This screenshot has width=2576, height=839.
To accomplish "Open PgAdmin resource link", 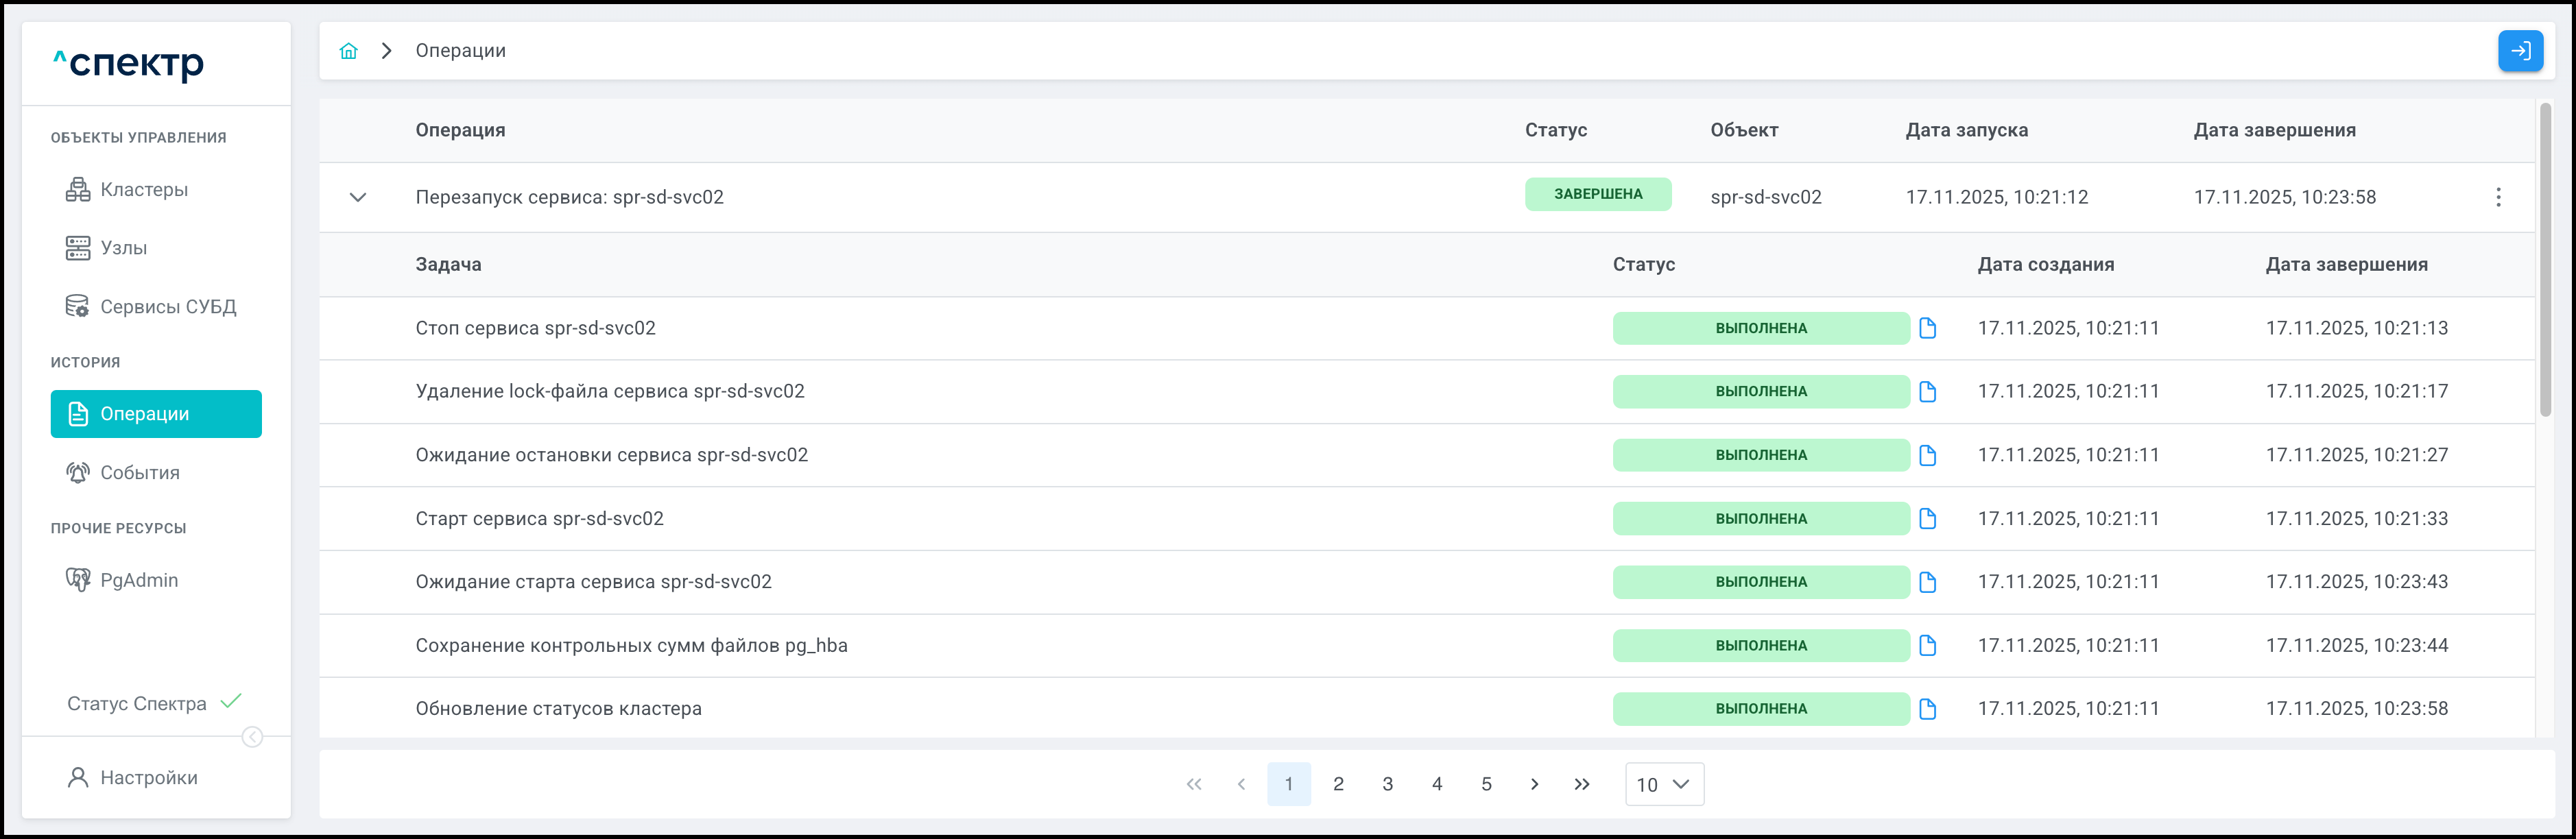I will pos(138,580).
